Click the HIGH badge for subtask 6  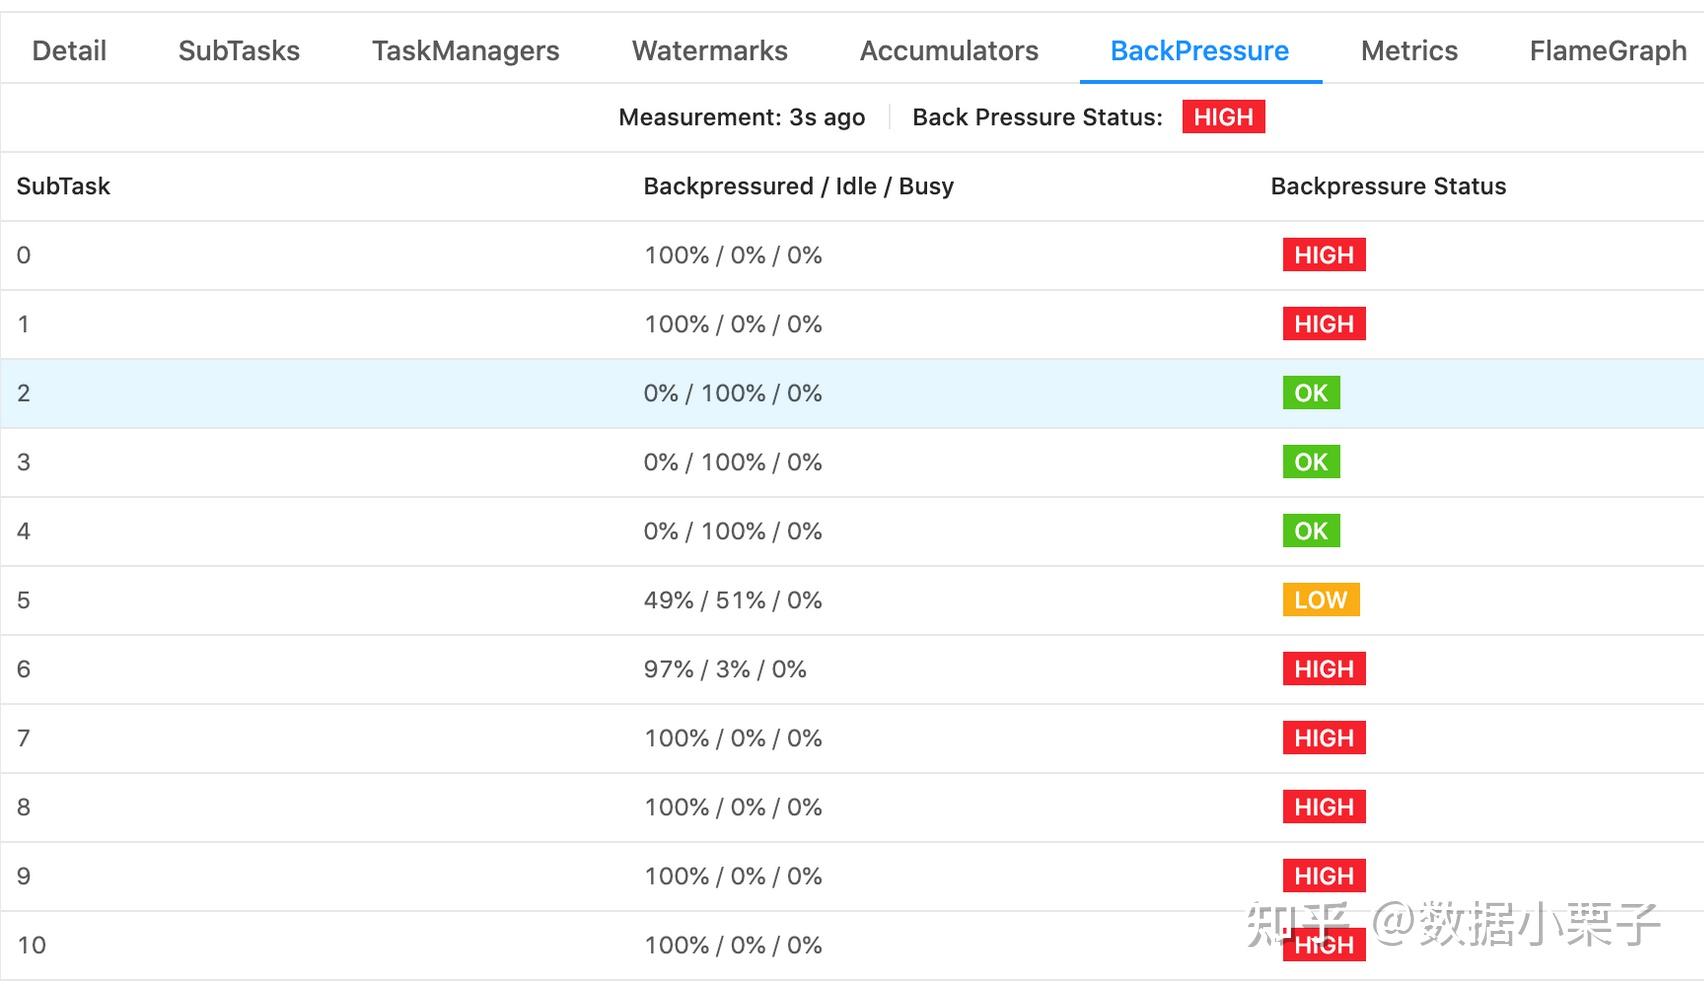coord(1323,669)
